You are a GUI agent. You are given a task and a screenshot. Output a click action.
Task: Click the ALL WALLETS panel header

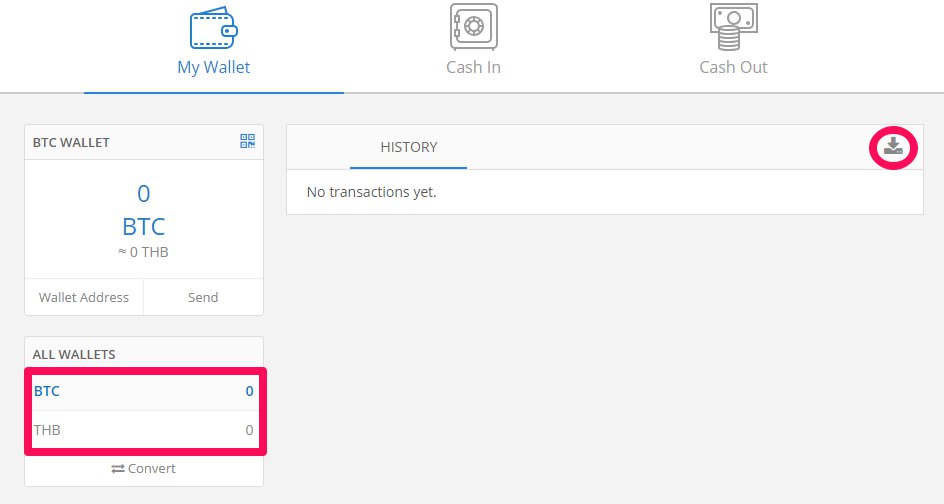pos(144,354)
